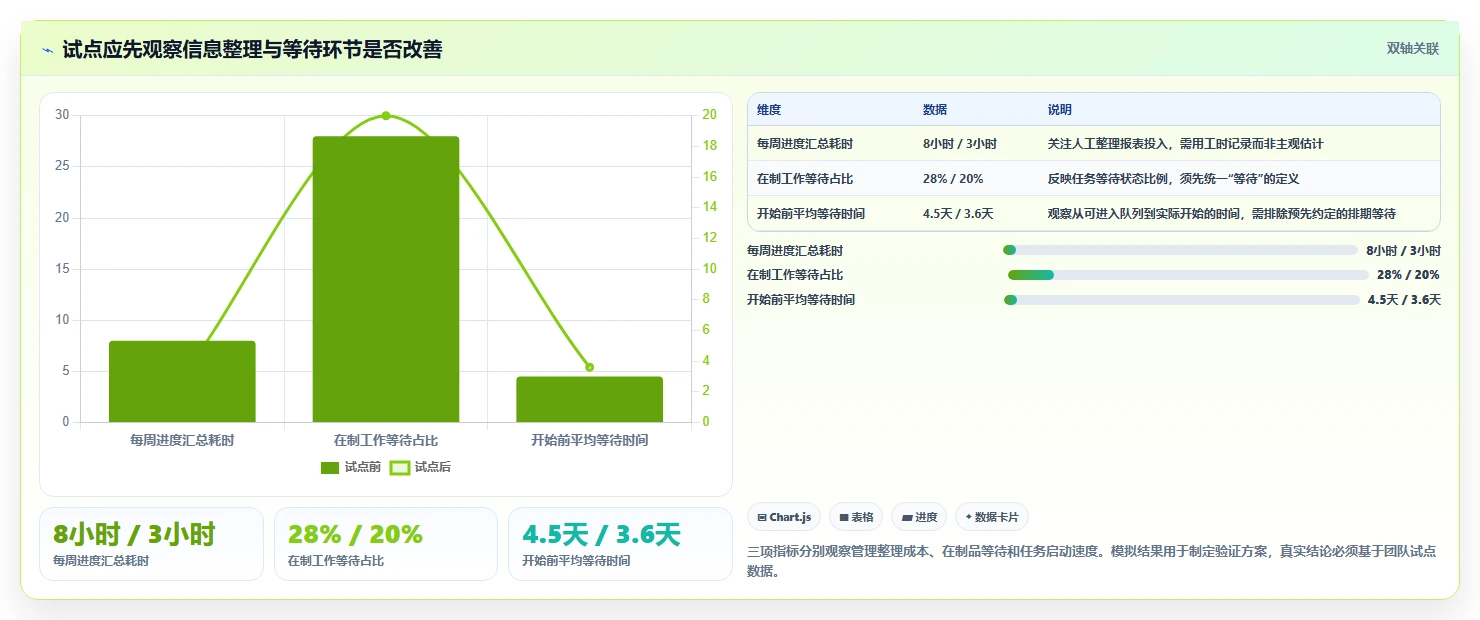This screenshot has width=1480, height=620.
Task: Click the 在制工作等待占比 bar in the chart
Action: [386, 279]
